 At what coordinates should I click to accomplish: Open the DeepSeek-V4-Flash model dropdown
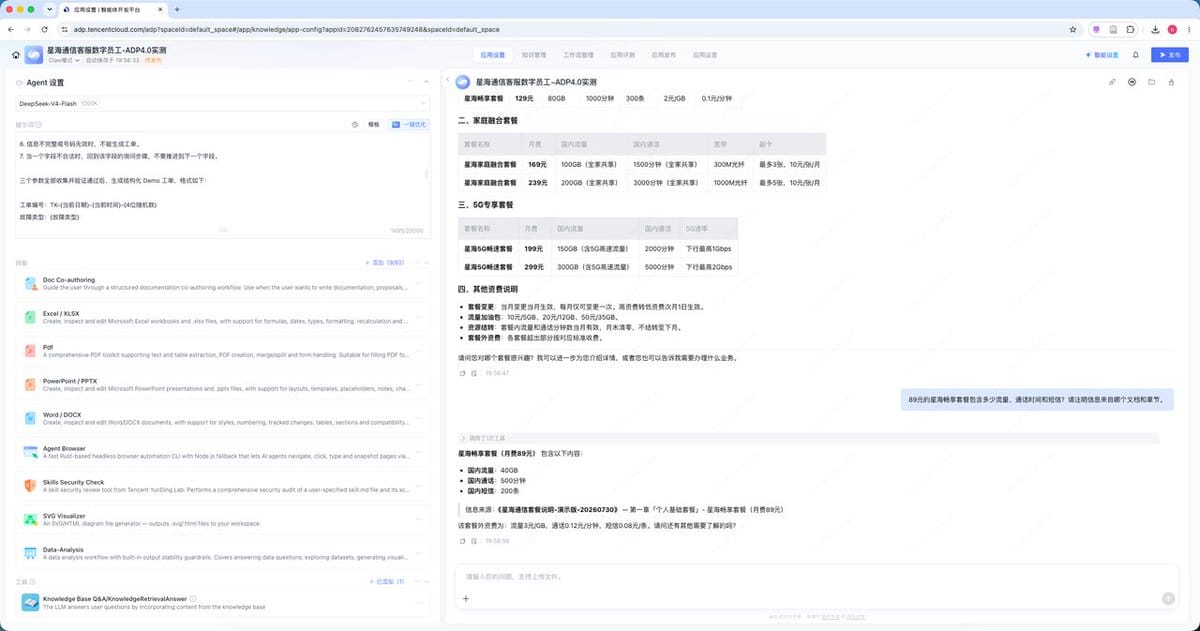point(224,103)
